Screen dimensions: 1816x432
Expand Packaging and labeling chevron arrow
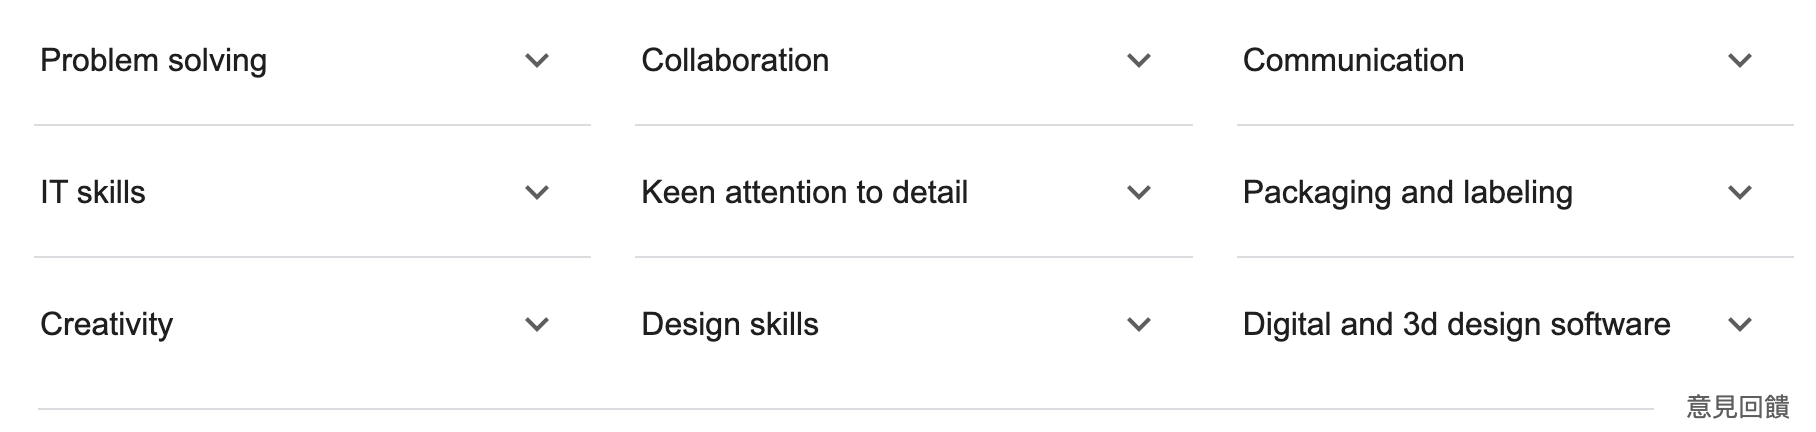pyautogui.click(x=1739, y=193)
